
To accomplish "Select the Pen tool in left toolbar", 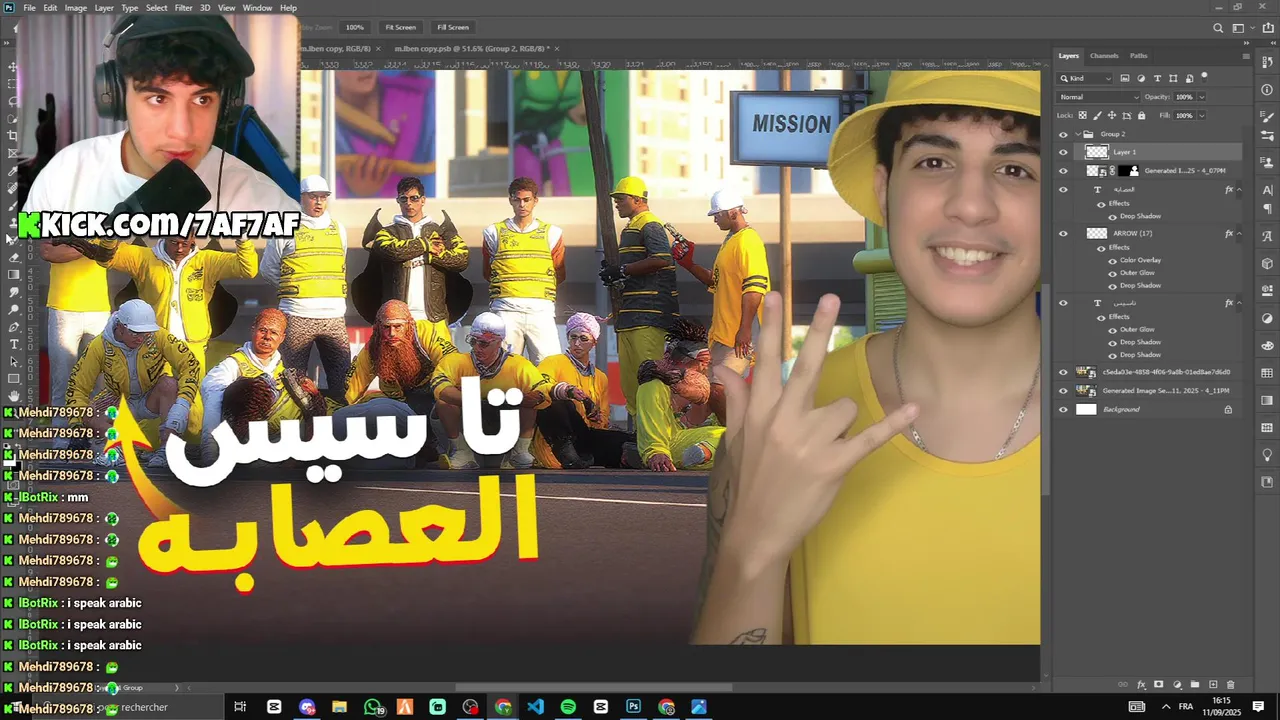I will click(13, 327).
